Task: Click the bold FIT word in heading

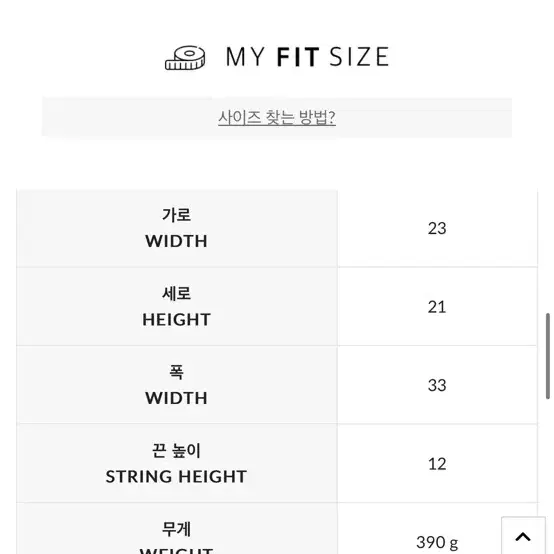Action: point(298,57)
